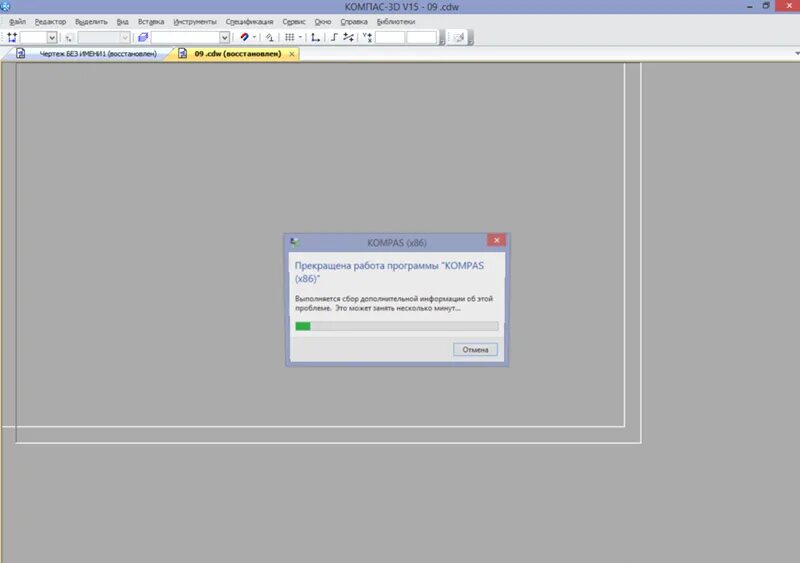Viewport: 800px width, 563px height.
Task: Toggle the orthogonal drawing icon
Action: coord(334,37)
